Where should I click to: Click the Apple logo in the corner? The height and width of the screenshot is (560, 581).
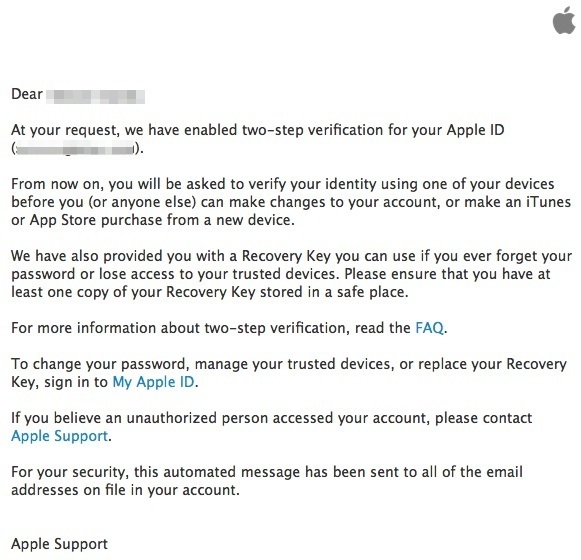pos(565,20)
